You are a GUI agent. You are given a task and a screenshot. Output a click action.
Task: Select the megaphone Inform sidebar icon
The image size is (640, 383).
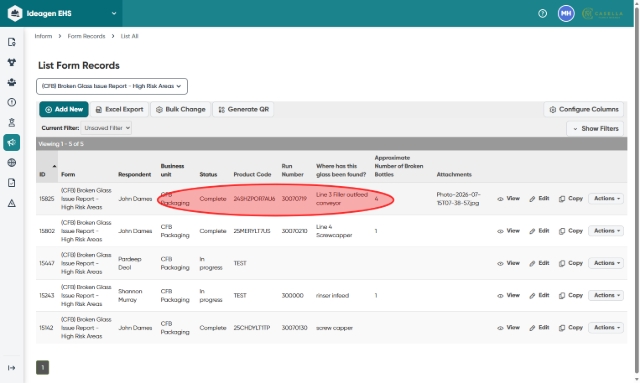click(12, 143)
